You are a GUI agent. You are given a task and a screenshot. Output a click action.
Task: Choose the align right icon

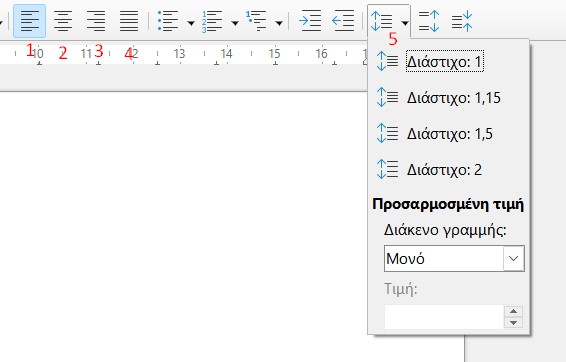click(96, 21)
